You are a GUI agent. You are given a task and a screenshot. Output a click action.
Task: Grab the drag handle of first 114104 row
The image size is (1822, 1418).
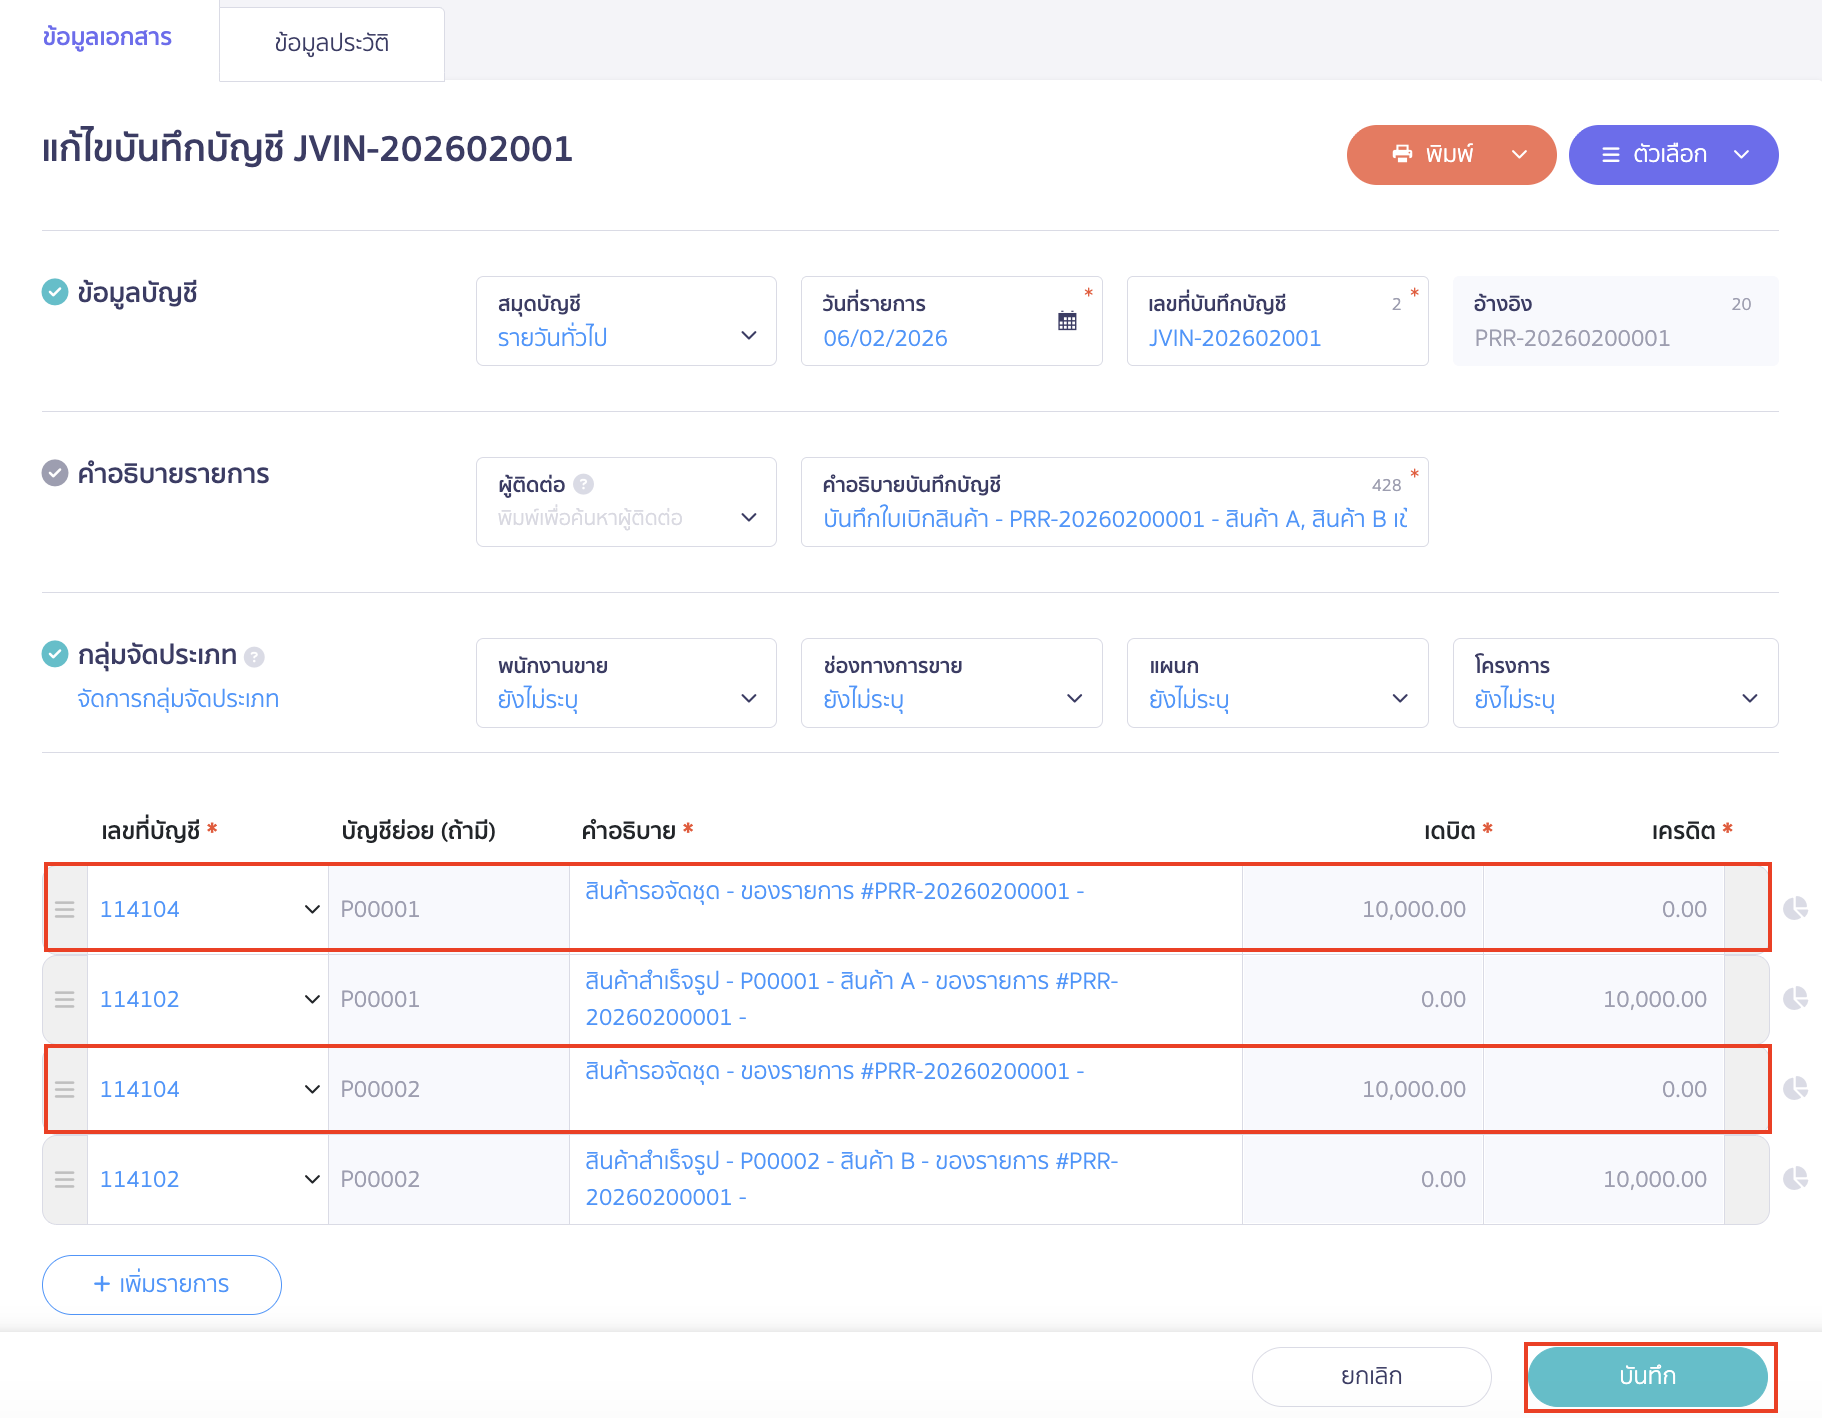pos(65,909)
